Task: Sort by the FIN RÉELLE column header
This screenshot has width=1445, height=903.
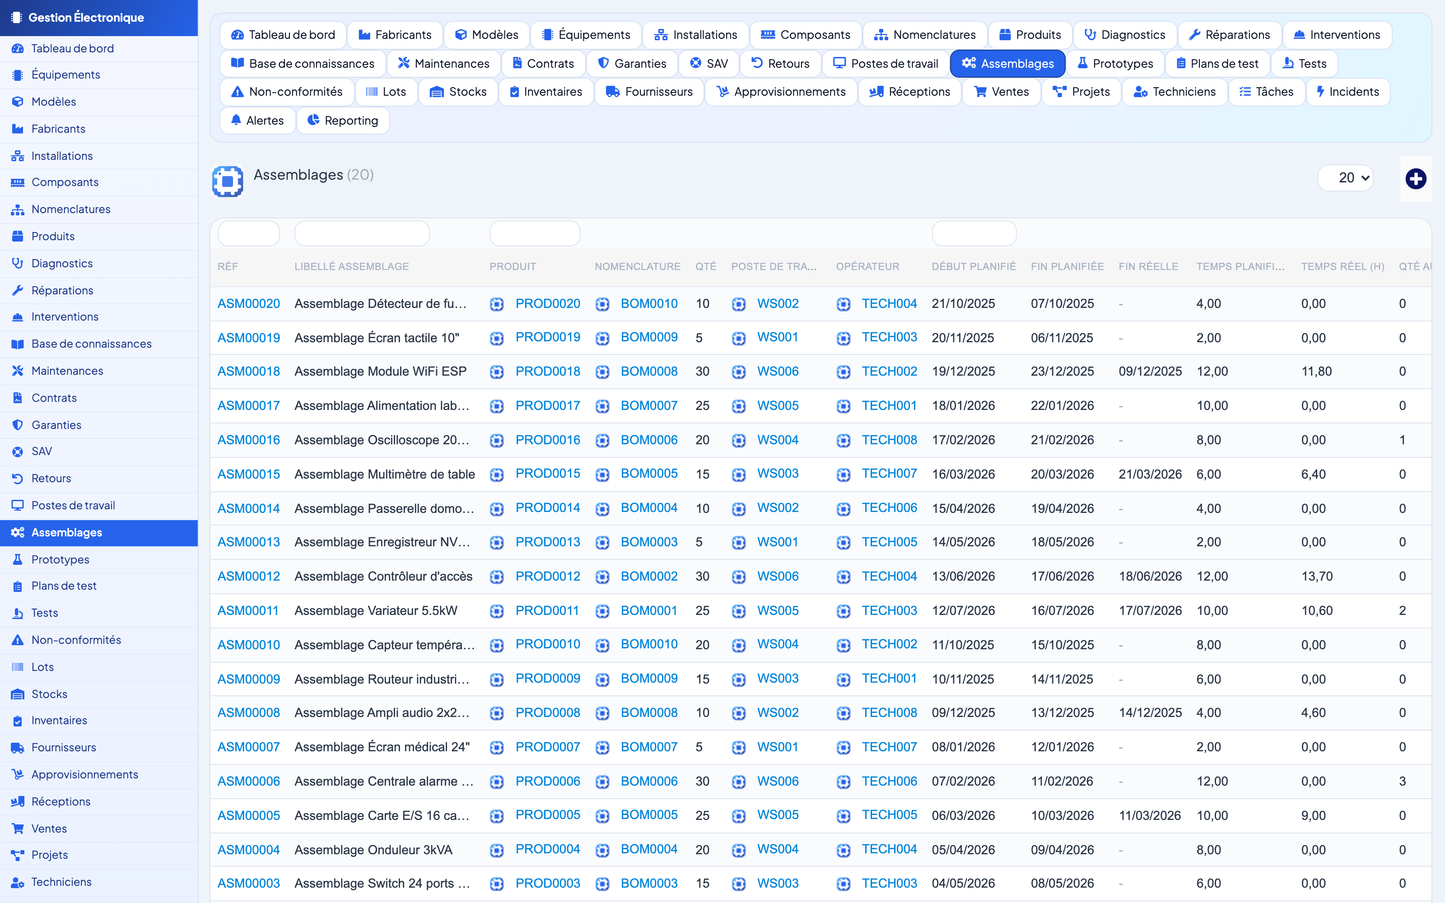Action: click(1148, 267)
